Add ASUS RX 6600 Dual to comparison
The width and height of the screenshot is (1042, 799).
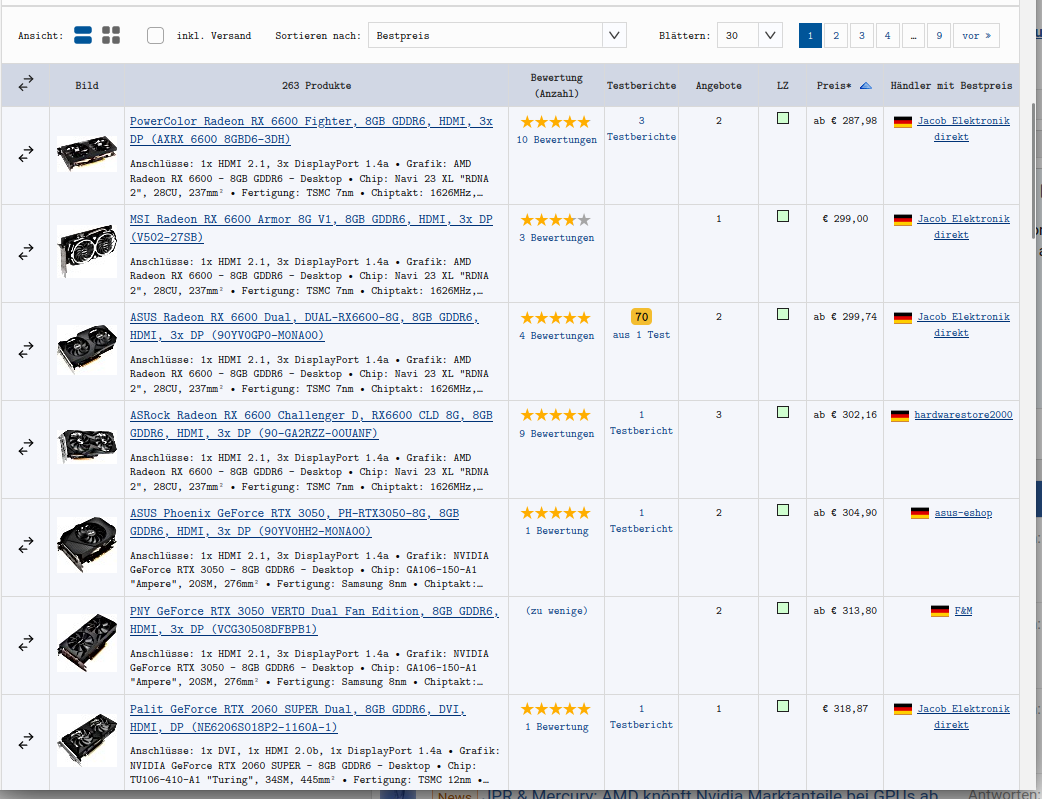[x=26, y=350]
